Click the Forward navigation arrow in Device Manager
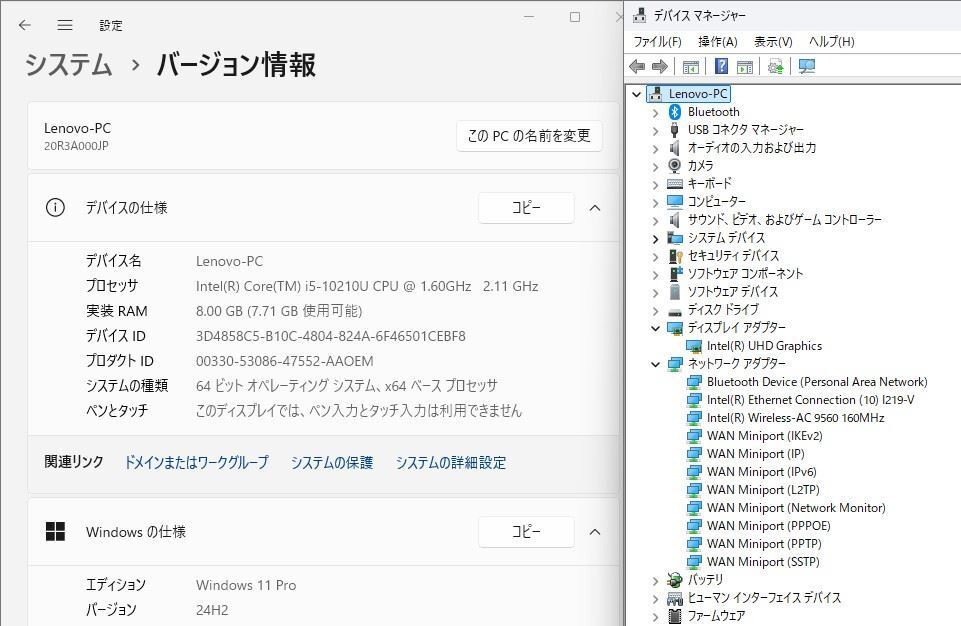The image size is (961, 626). (660, 67)
